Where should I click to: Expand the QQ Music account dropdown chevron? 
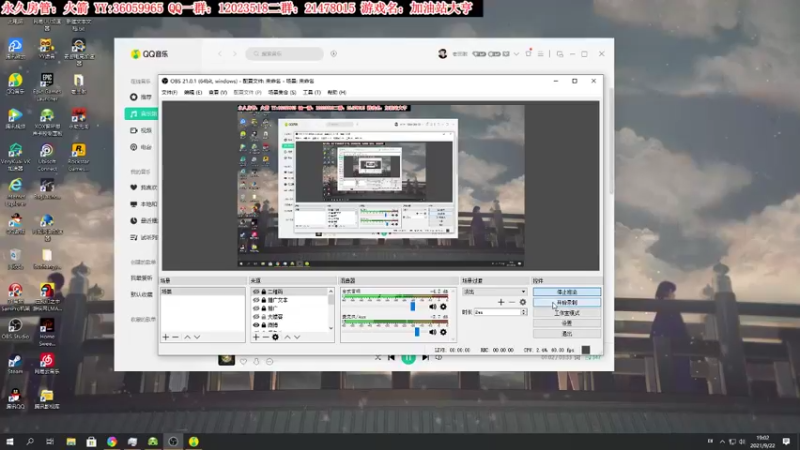click(516, 54)
